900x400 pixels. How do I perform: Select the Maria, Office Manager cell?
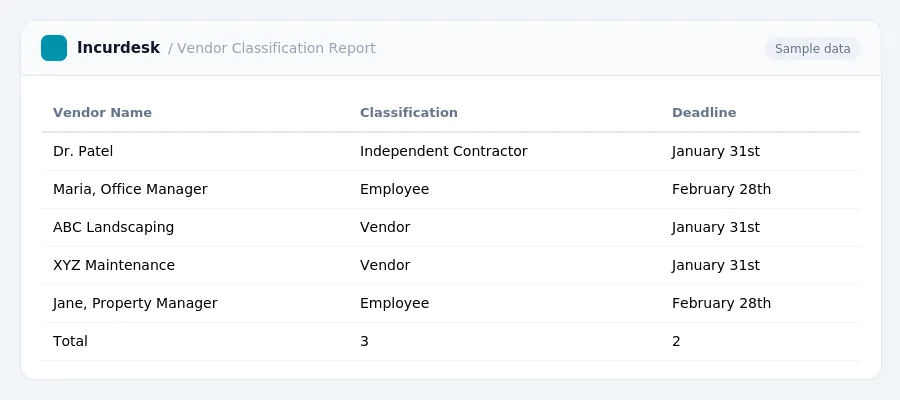pyautogui.click(x=130, y=189)
